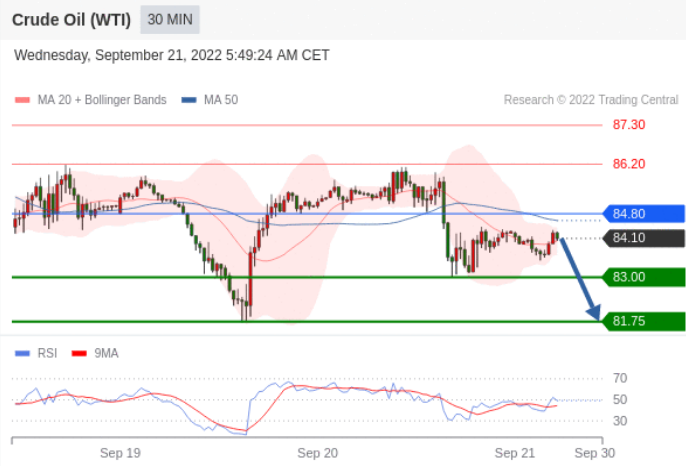Click the blue 84.80 pivot price tag
This screenshot has height=466, width=686.
pos(644,214)
